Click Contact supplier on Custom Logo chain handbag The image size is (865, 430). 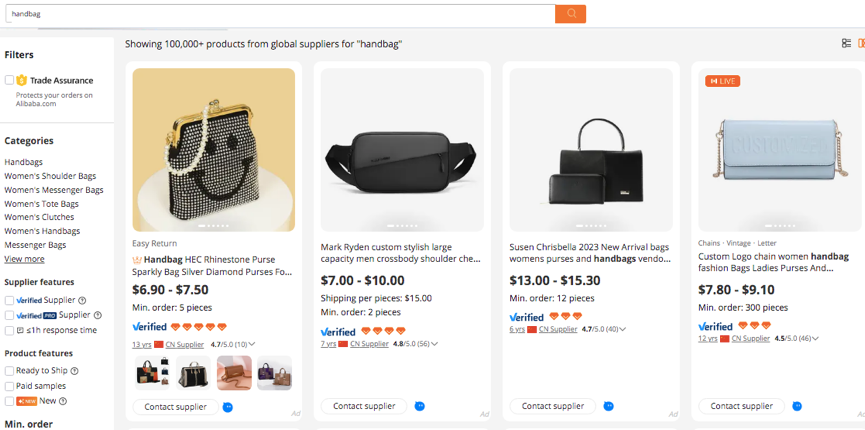pyautogui.click(x=741, y=406)
